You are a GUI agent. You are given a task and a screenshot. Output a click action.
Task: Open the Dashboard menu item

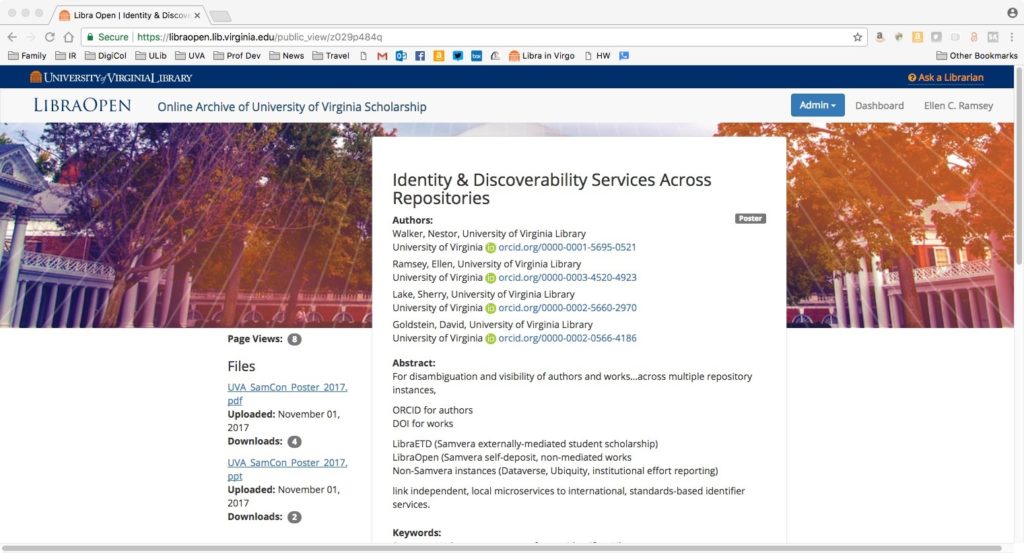coord(879,106)
